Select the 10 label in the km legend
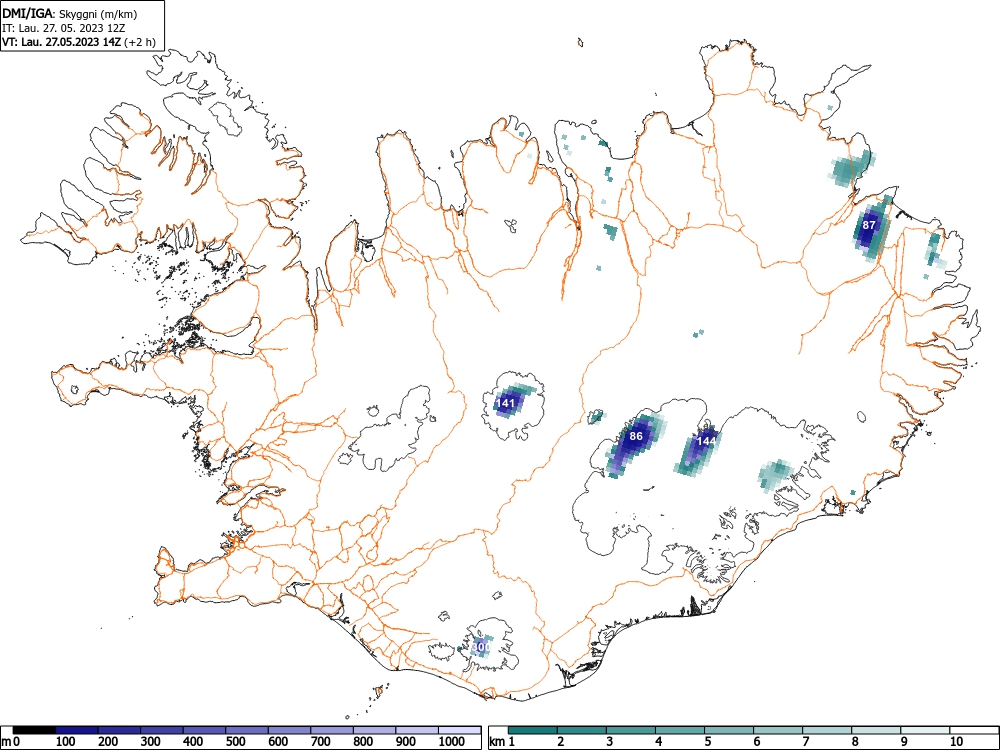1000x750 pixels. [x=955, y=742]
